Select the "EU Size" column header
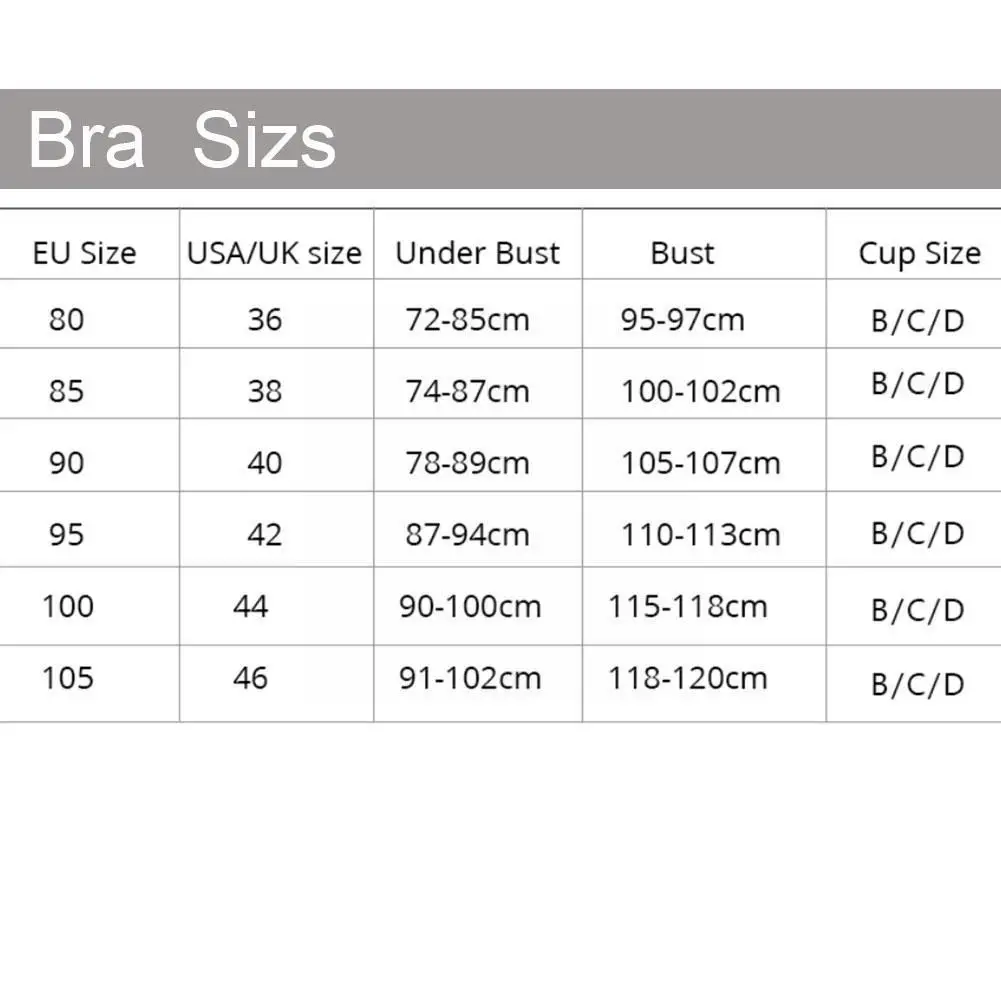This screenshot has height=1001, width=1001. click(84, 253)
